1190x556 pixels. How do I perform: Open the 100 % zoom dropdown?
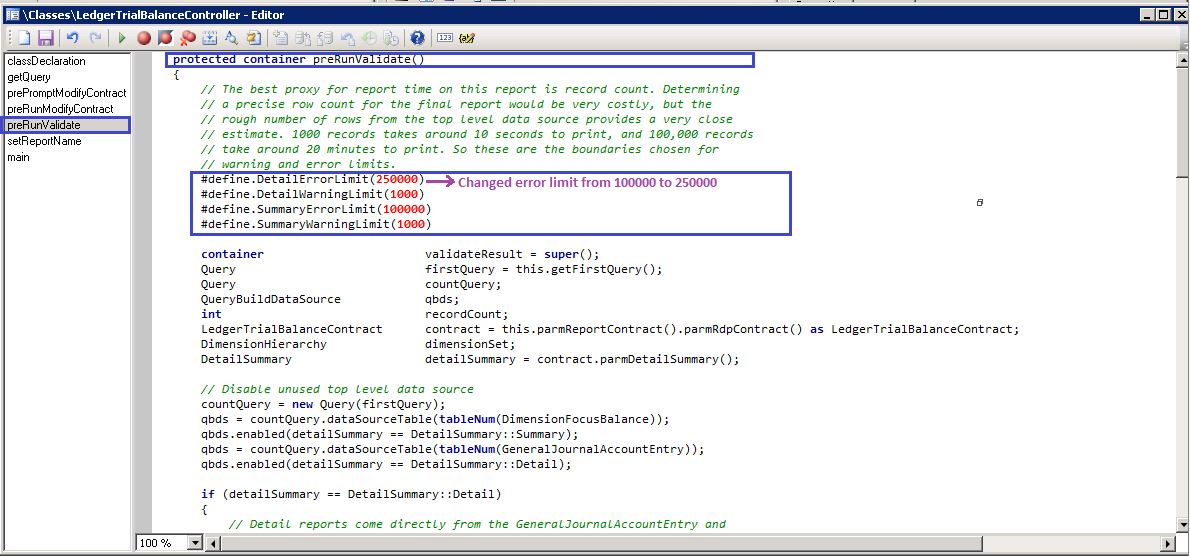click(195, 543)
